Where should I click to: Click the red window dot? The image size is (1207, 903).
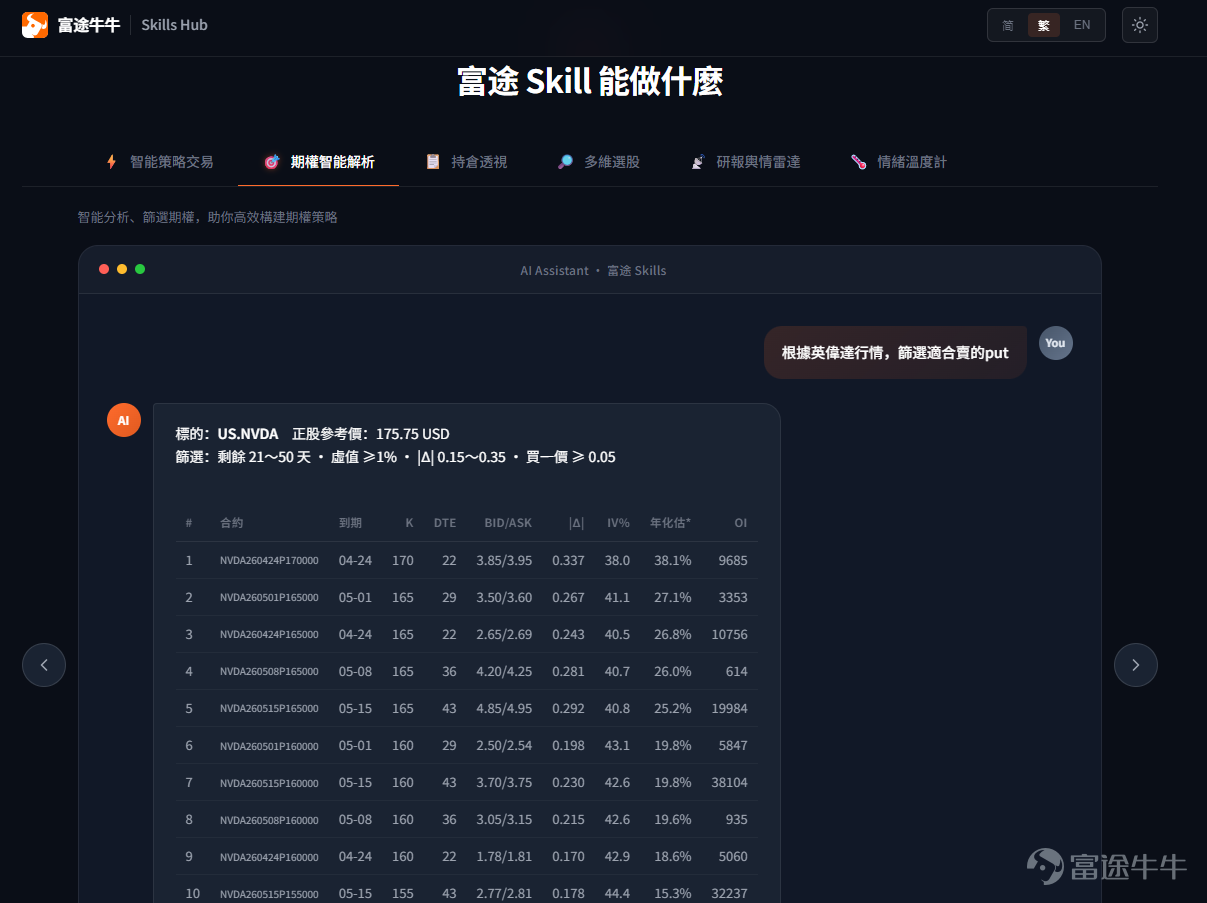pyautogui.click(x=104, y=269)
